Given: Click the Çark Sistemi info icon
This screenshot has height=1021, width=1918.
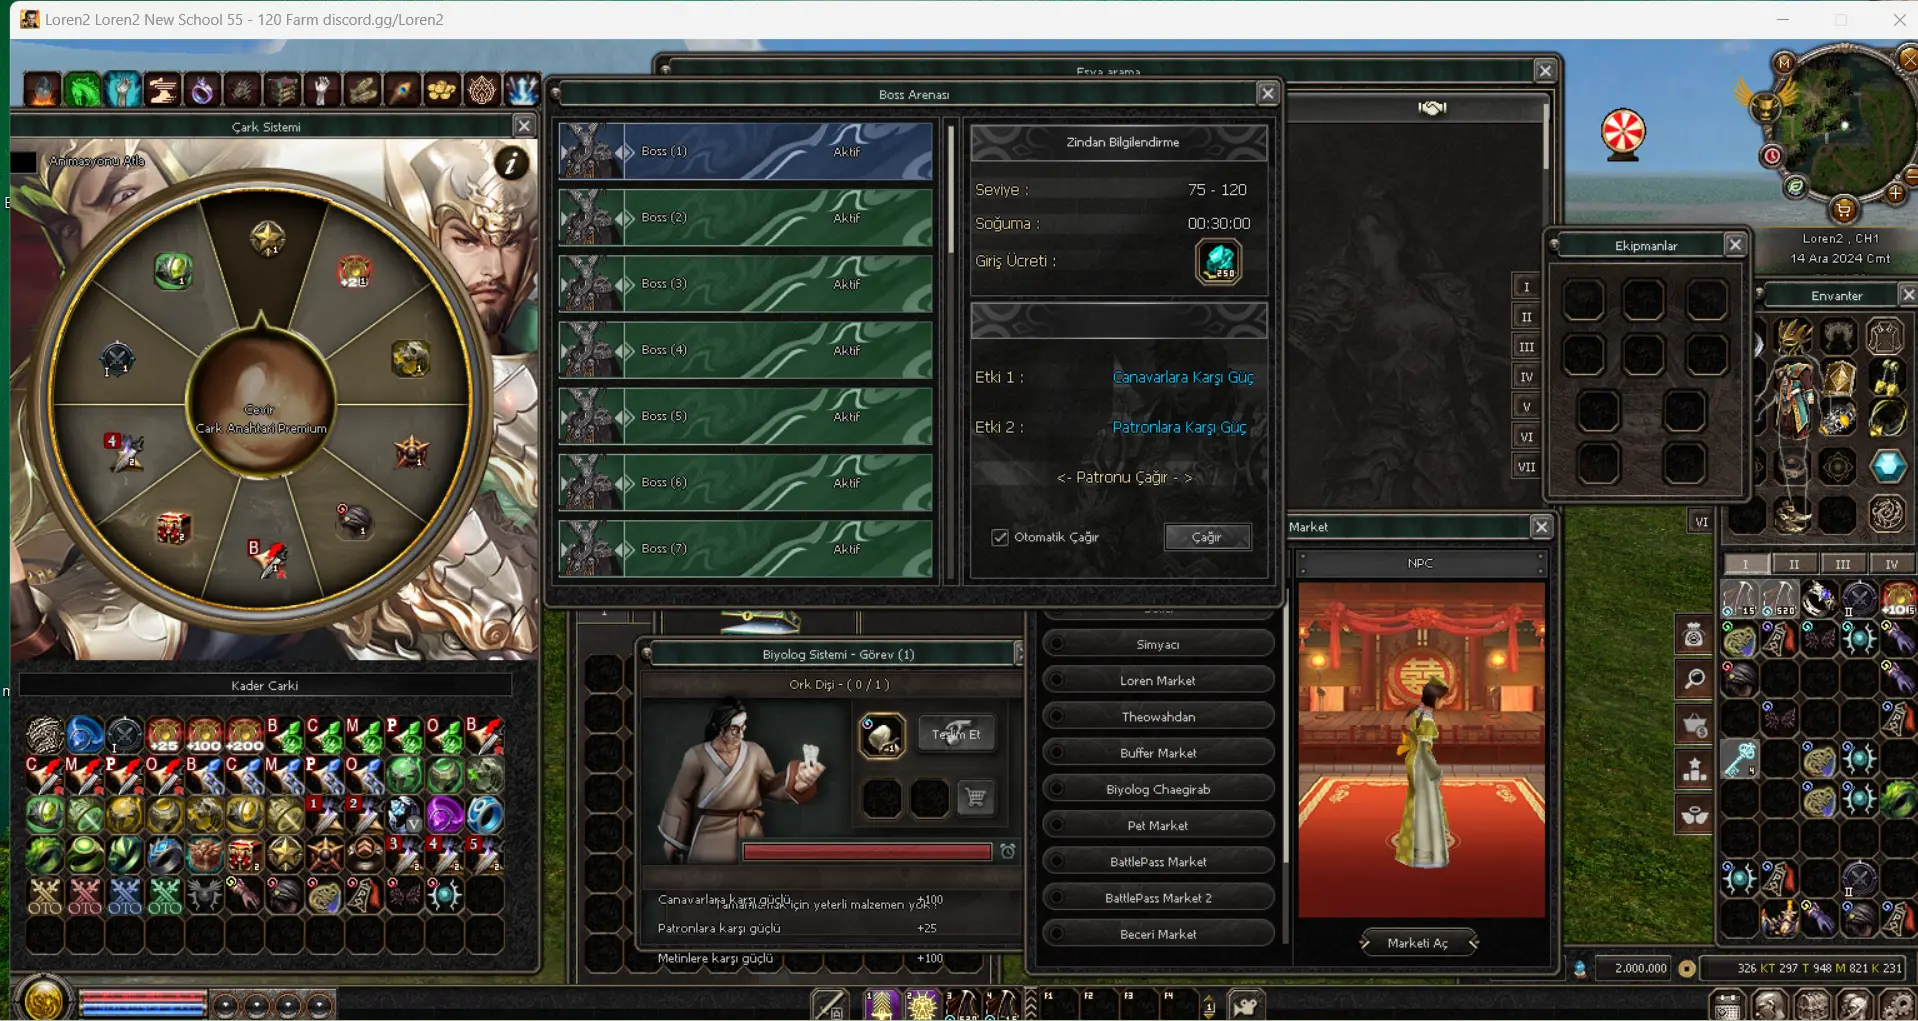Looking at the screenshot, I should click(511, 163).
